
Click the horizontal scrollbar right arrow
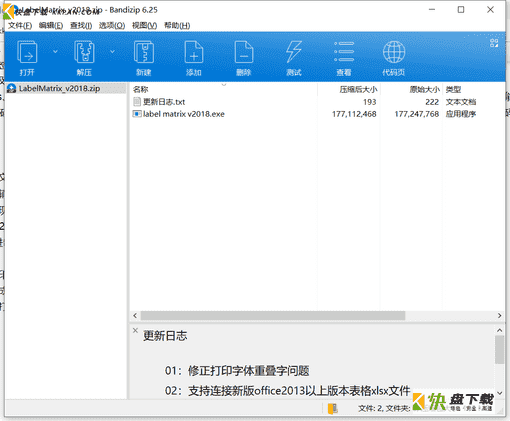499,316
